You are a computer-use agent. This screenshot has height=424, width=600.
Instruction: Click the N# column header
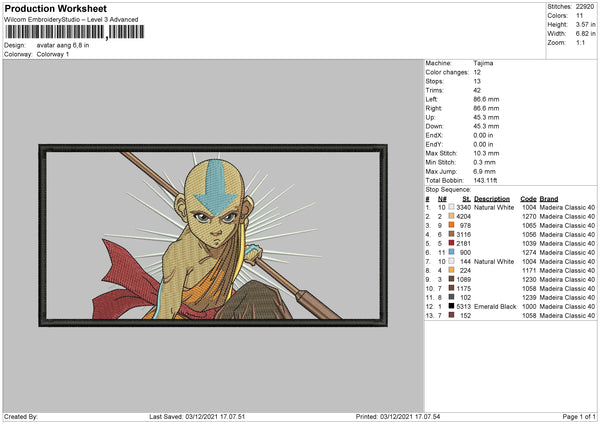pyautogui.click(x=442, y=199)
